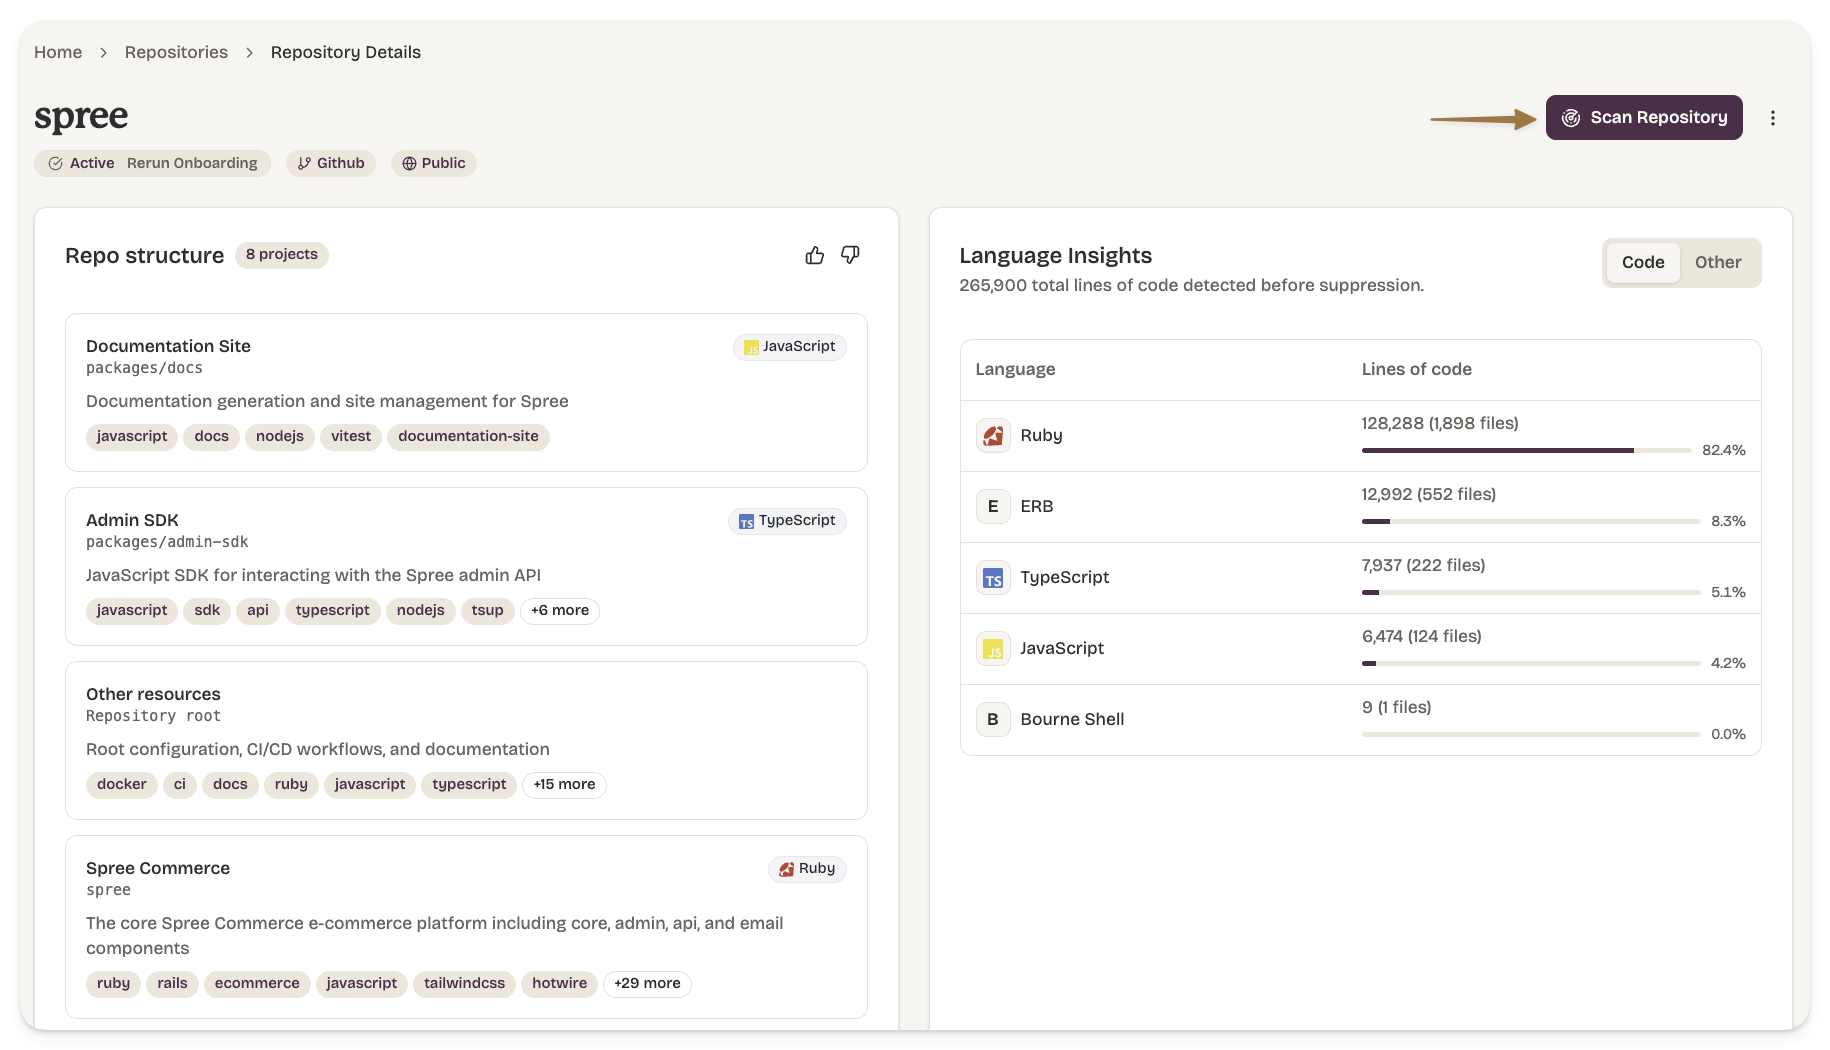Open the three-dot more options menu
This screenshot has height=1050, width=1830.
[x=1773, y=118]
